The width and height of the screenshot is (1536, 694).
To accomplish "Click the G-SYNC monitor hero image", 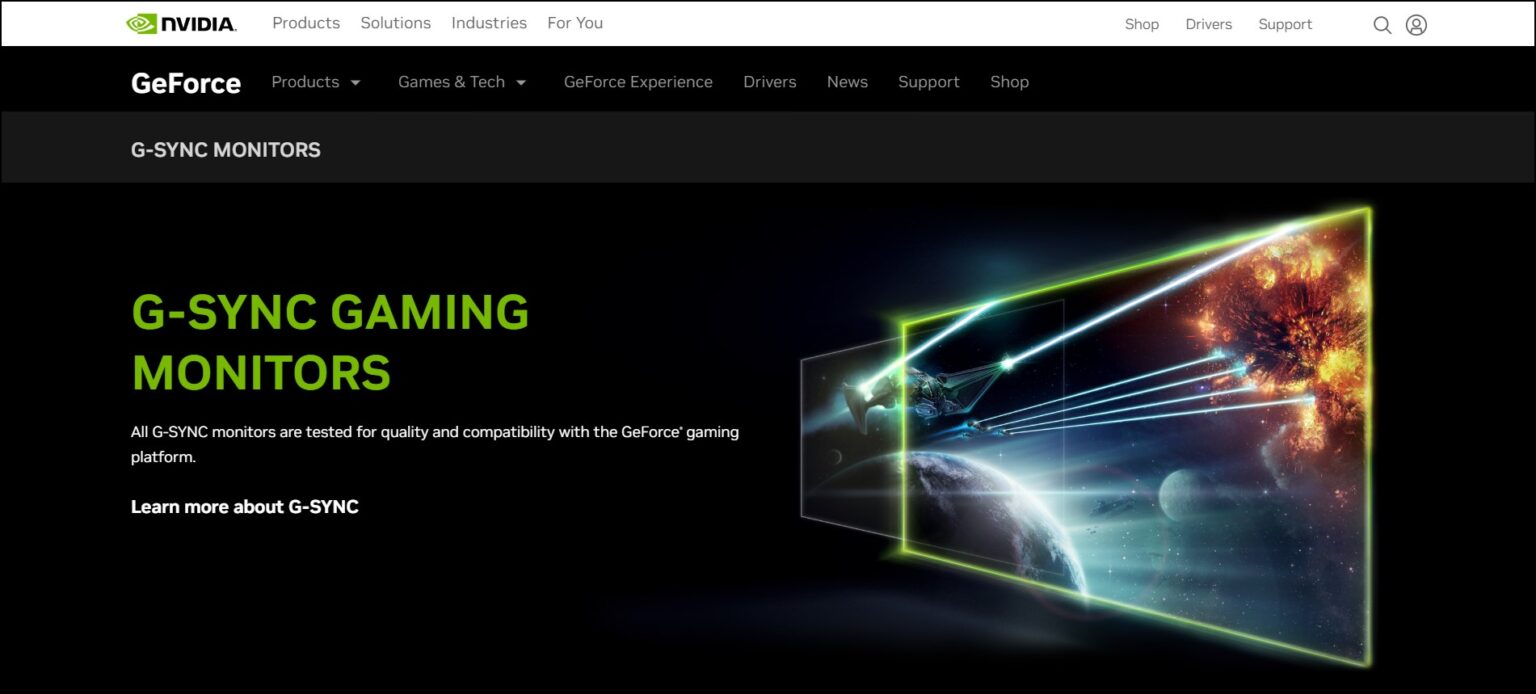I will pyautogui.click(x=1100, y=420).
